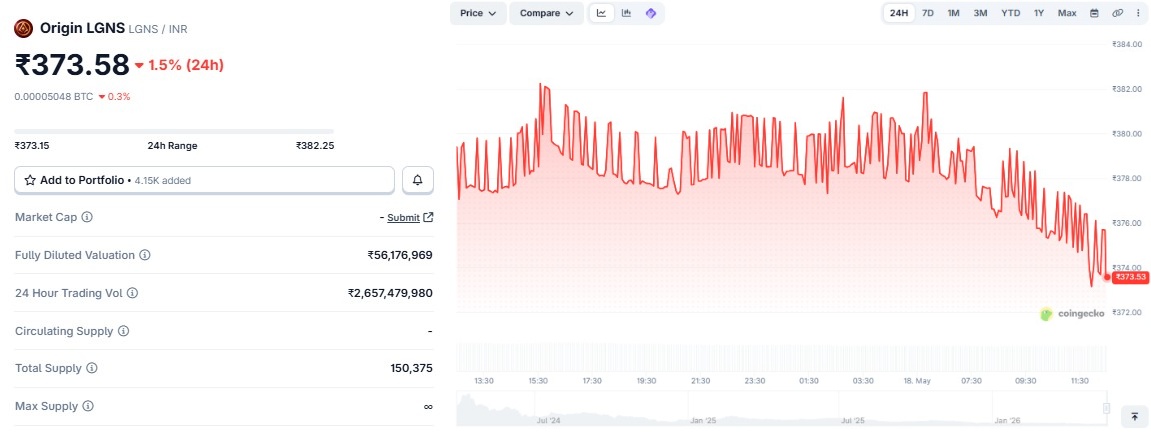Open the Price dropdown

(478, 13)
